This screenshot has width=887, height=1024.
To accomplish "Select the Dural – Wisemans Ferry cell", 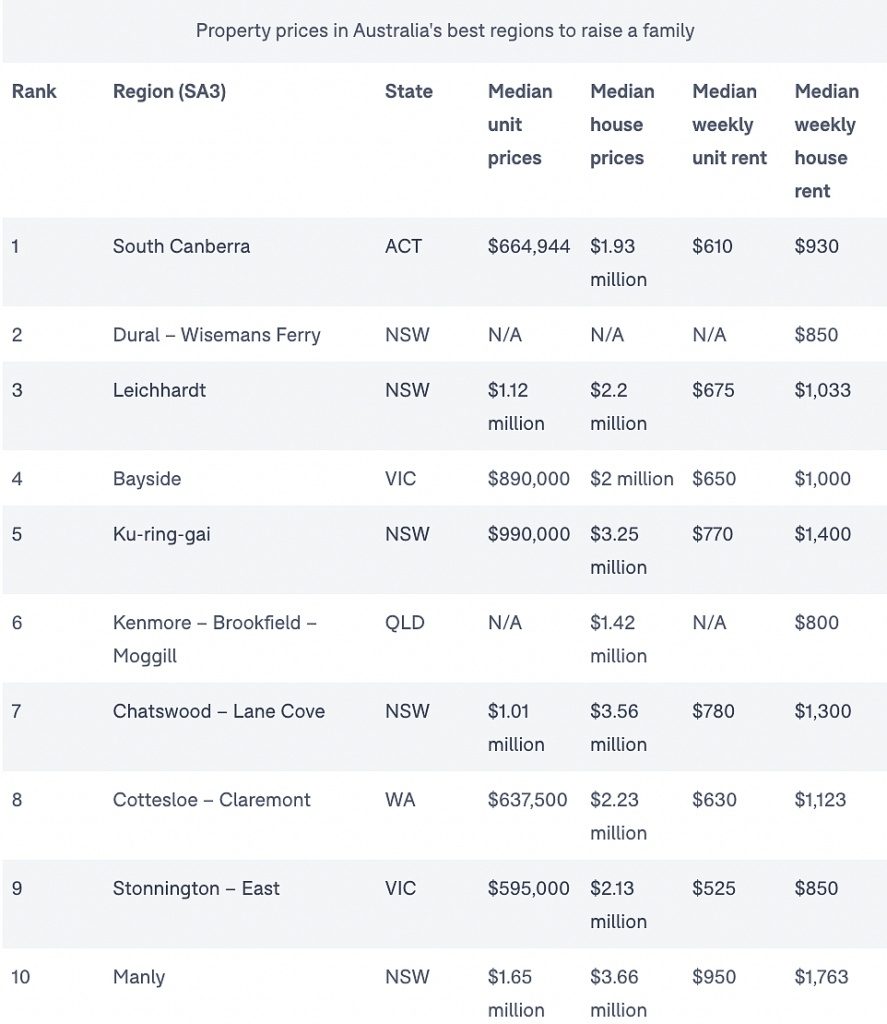I will (216, 335).
